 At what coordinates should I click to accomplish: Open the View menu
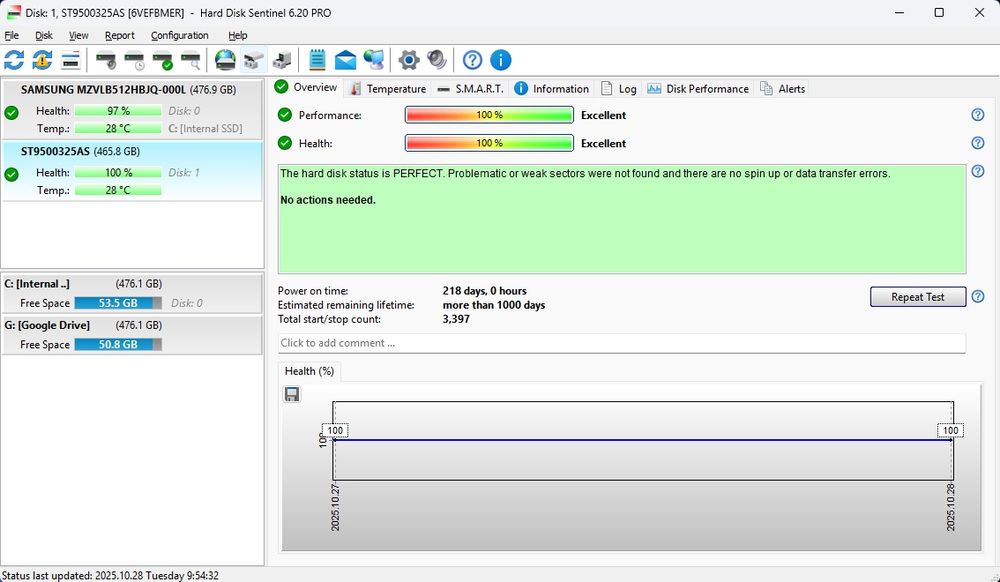[78, 36]
